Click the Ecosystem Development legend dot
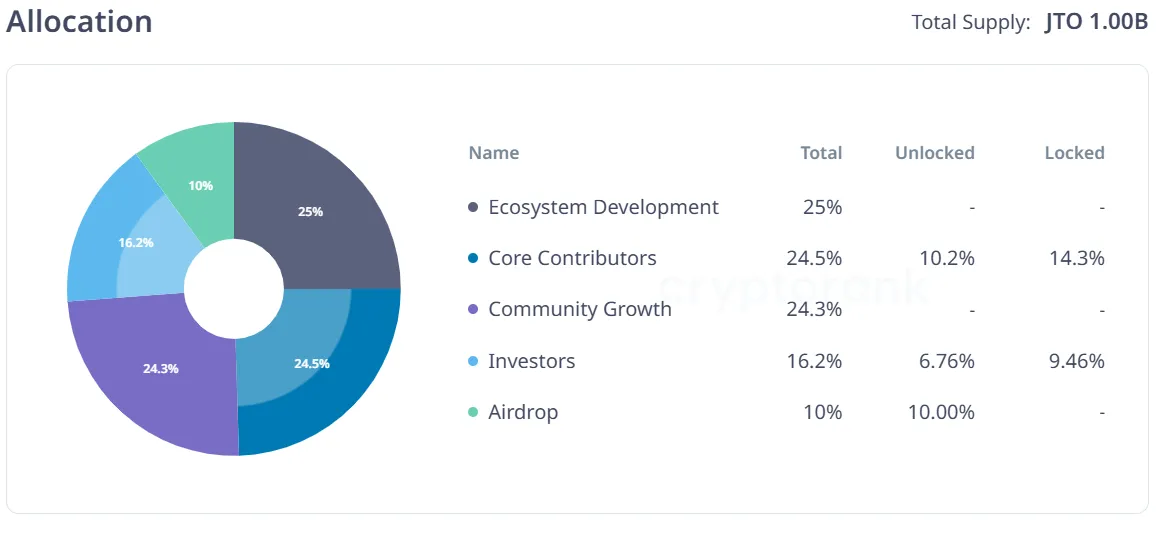 coord(474,207)
